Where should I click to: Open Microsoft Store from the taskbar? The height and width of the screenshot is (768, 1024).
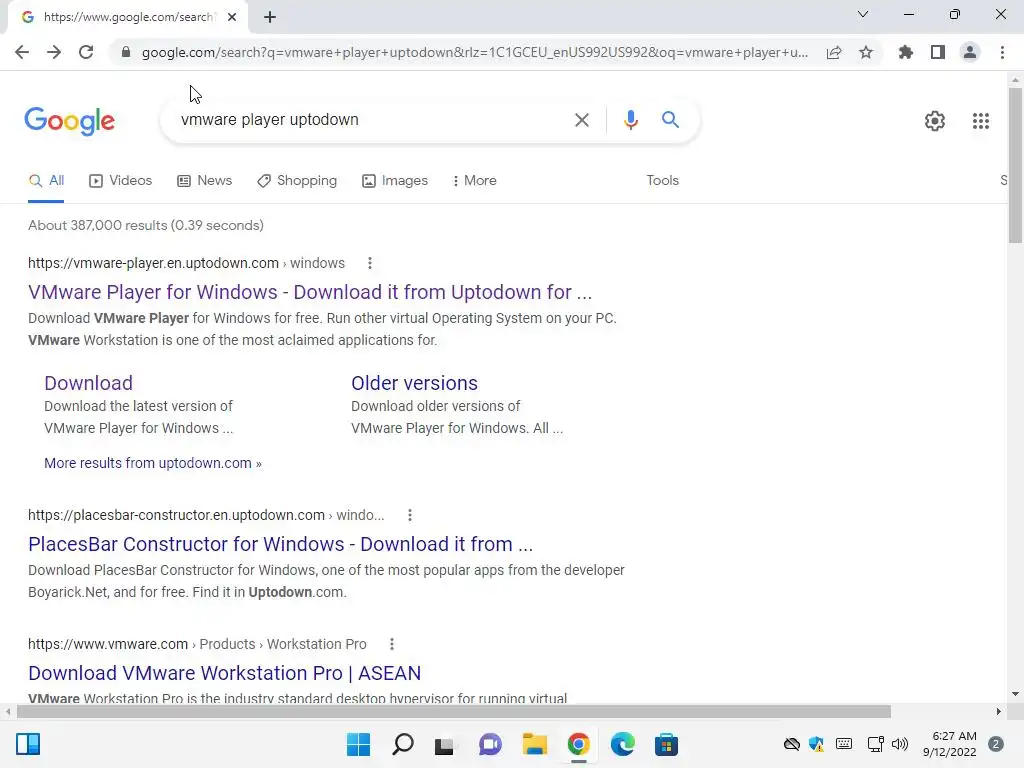pos(666,744)
